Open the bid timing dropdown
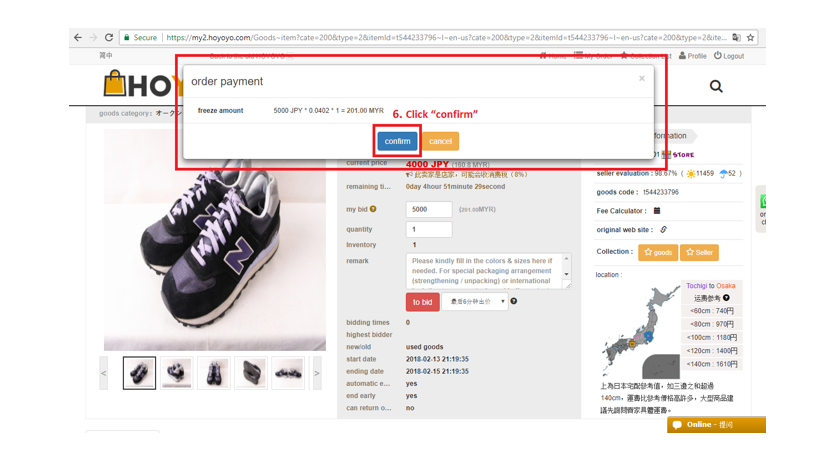 (475, 301)
